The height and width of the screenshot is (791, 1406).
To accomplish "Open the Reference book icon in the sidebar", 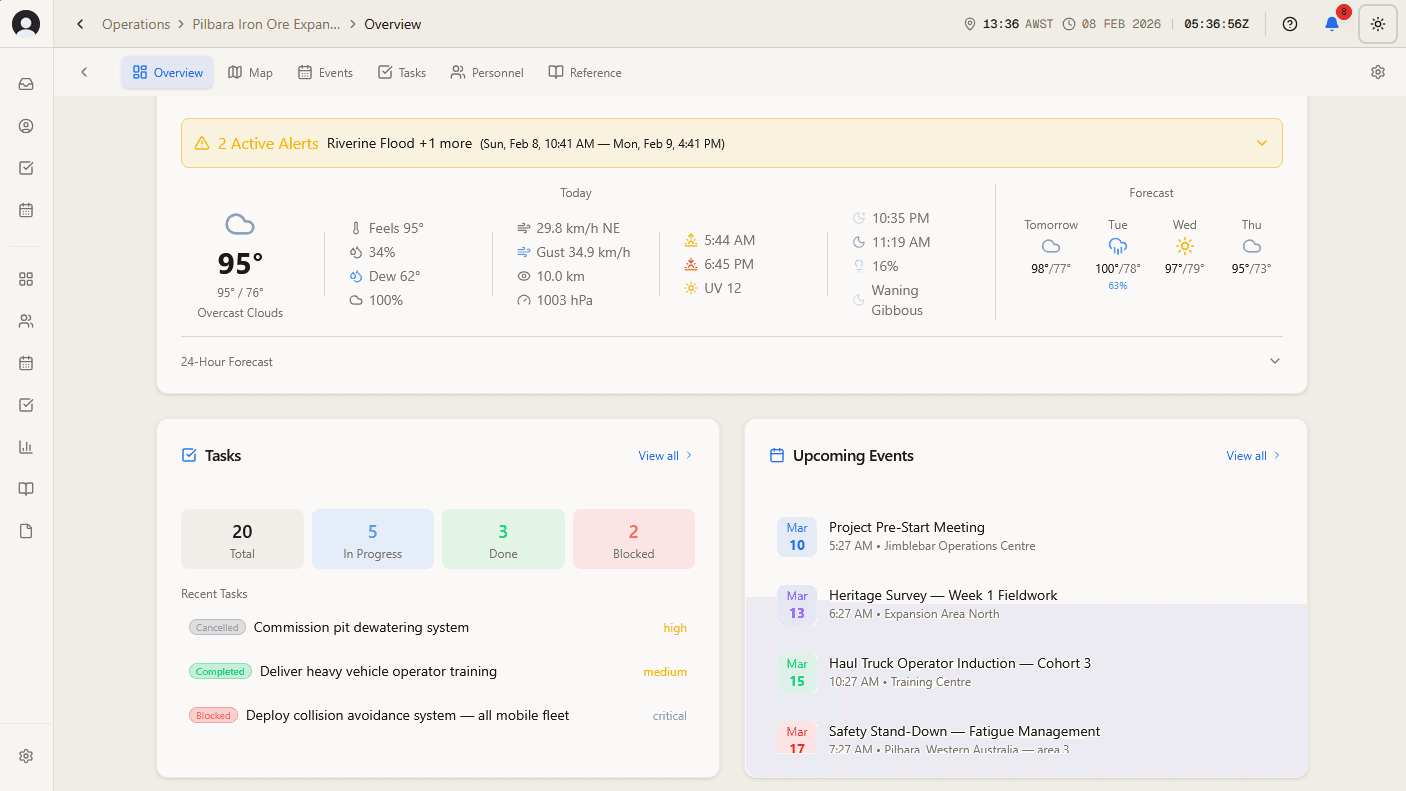I will click(x=26, y=489).
